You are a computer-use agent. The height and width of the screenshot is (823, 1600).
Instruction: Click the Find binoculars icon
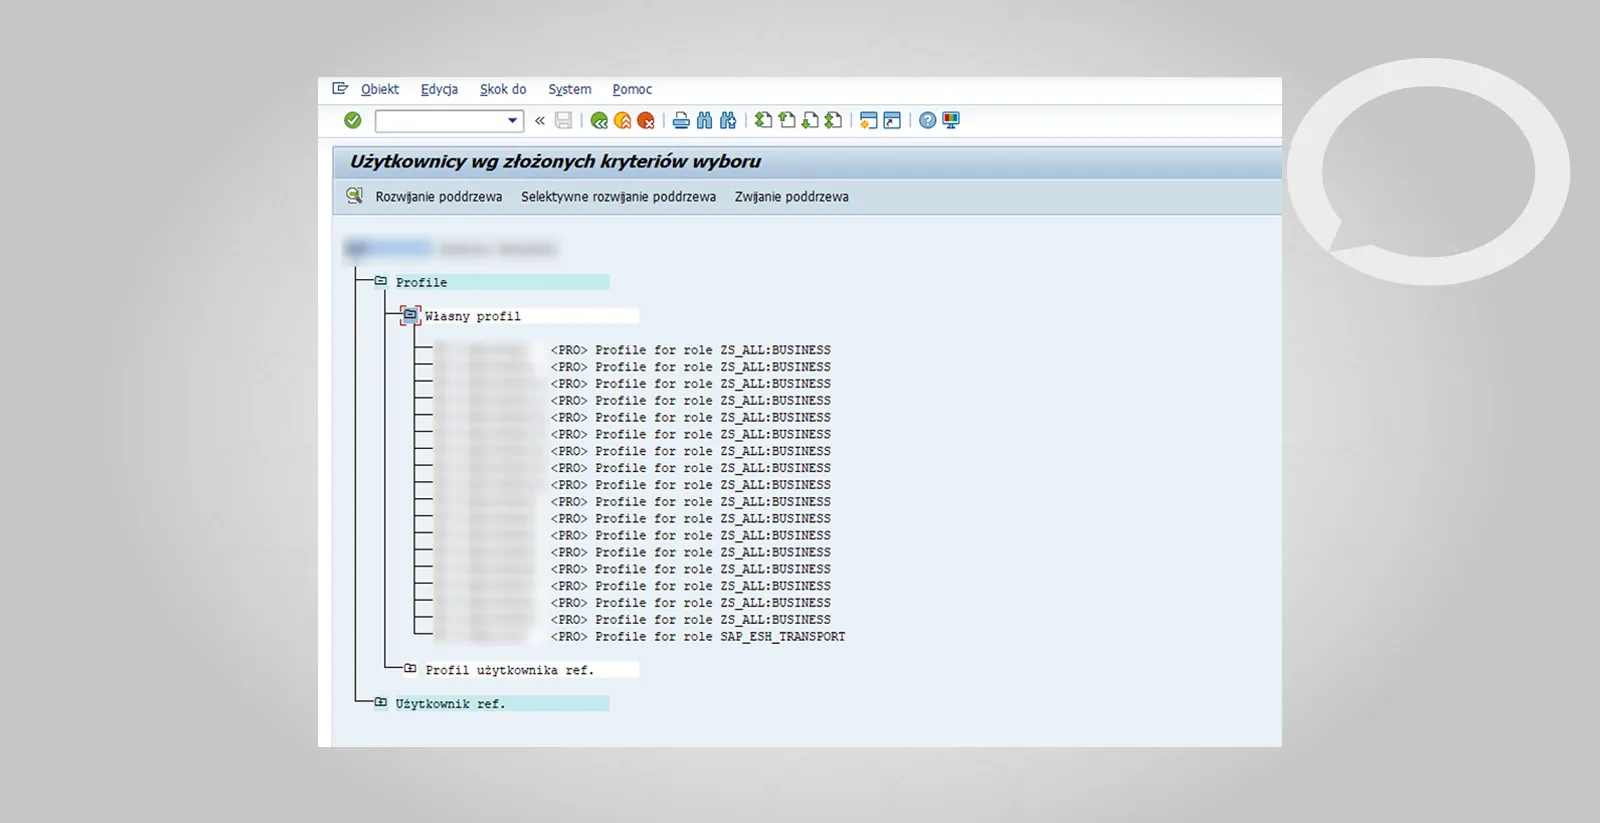pyautogui.click(x=705, y=121)
